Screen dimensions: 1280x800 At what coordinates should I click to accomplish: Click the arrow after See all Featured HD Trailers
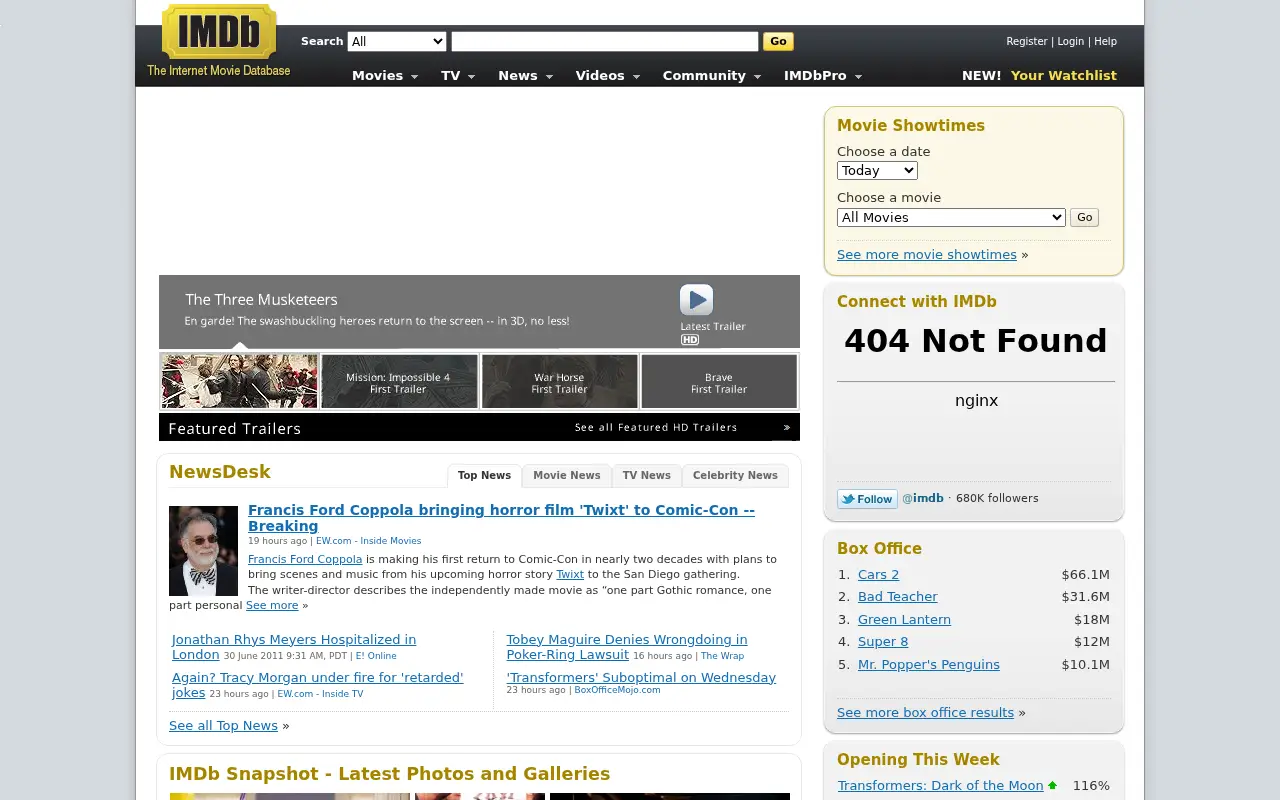pyautogui.click(x=787, y=427)
